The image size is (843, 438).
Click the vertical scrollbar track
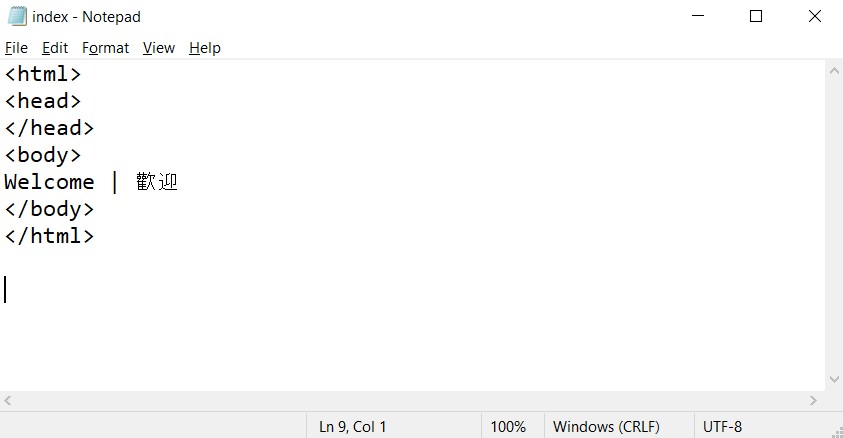(834, 225)
